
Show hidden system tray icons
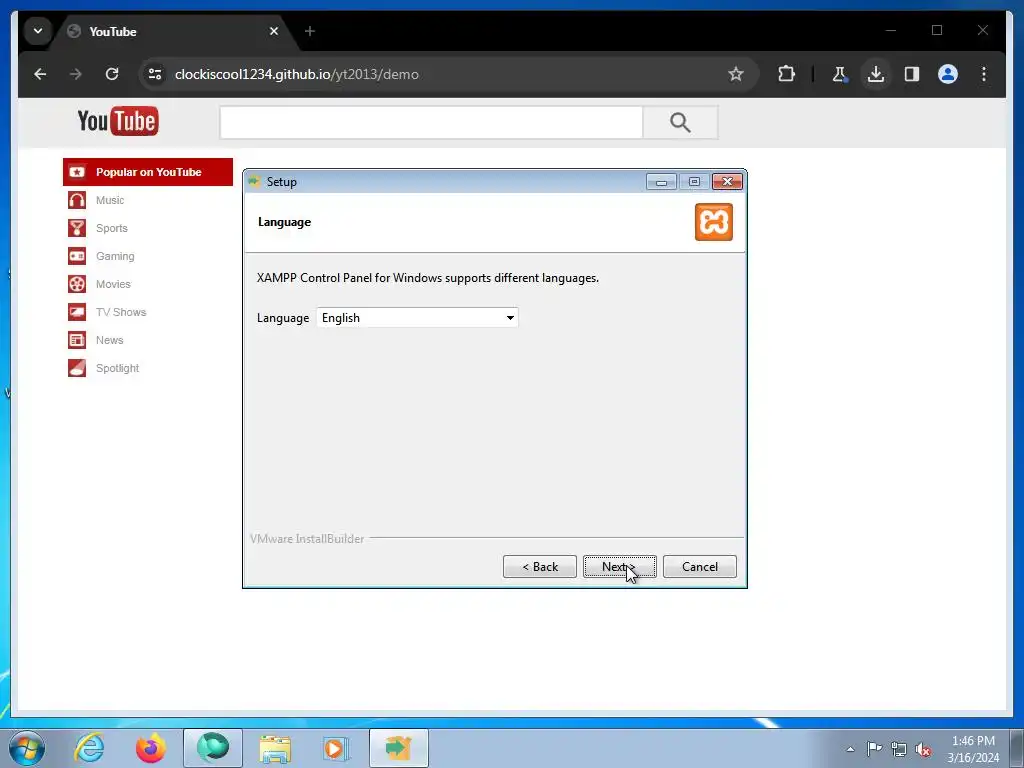[850, 749]
